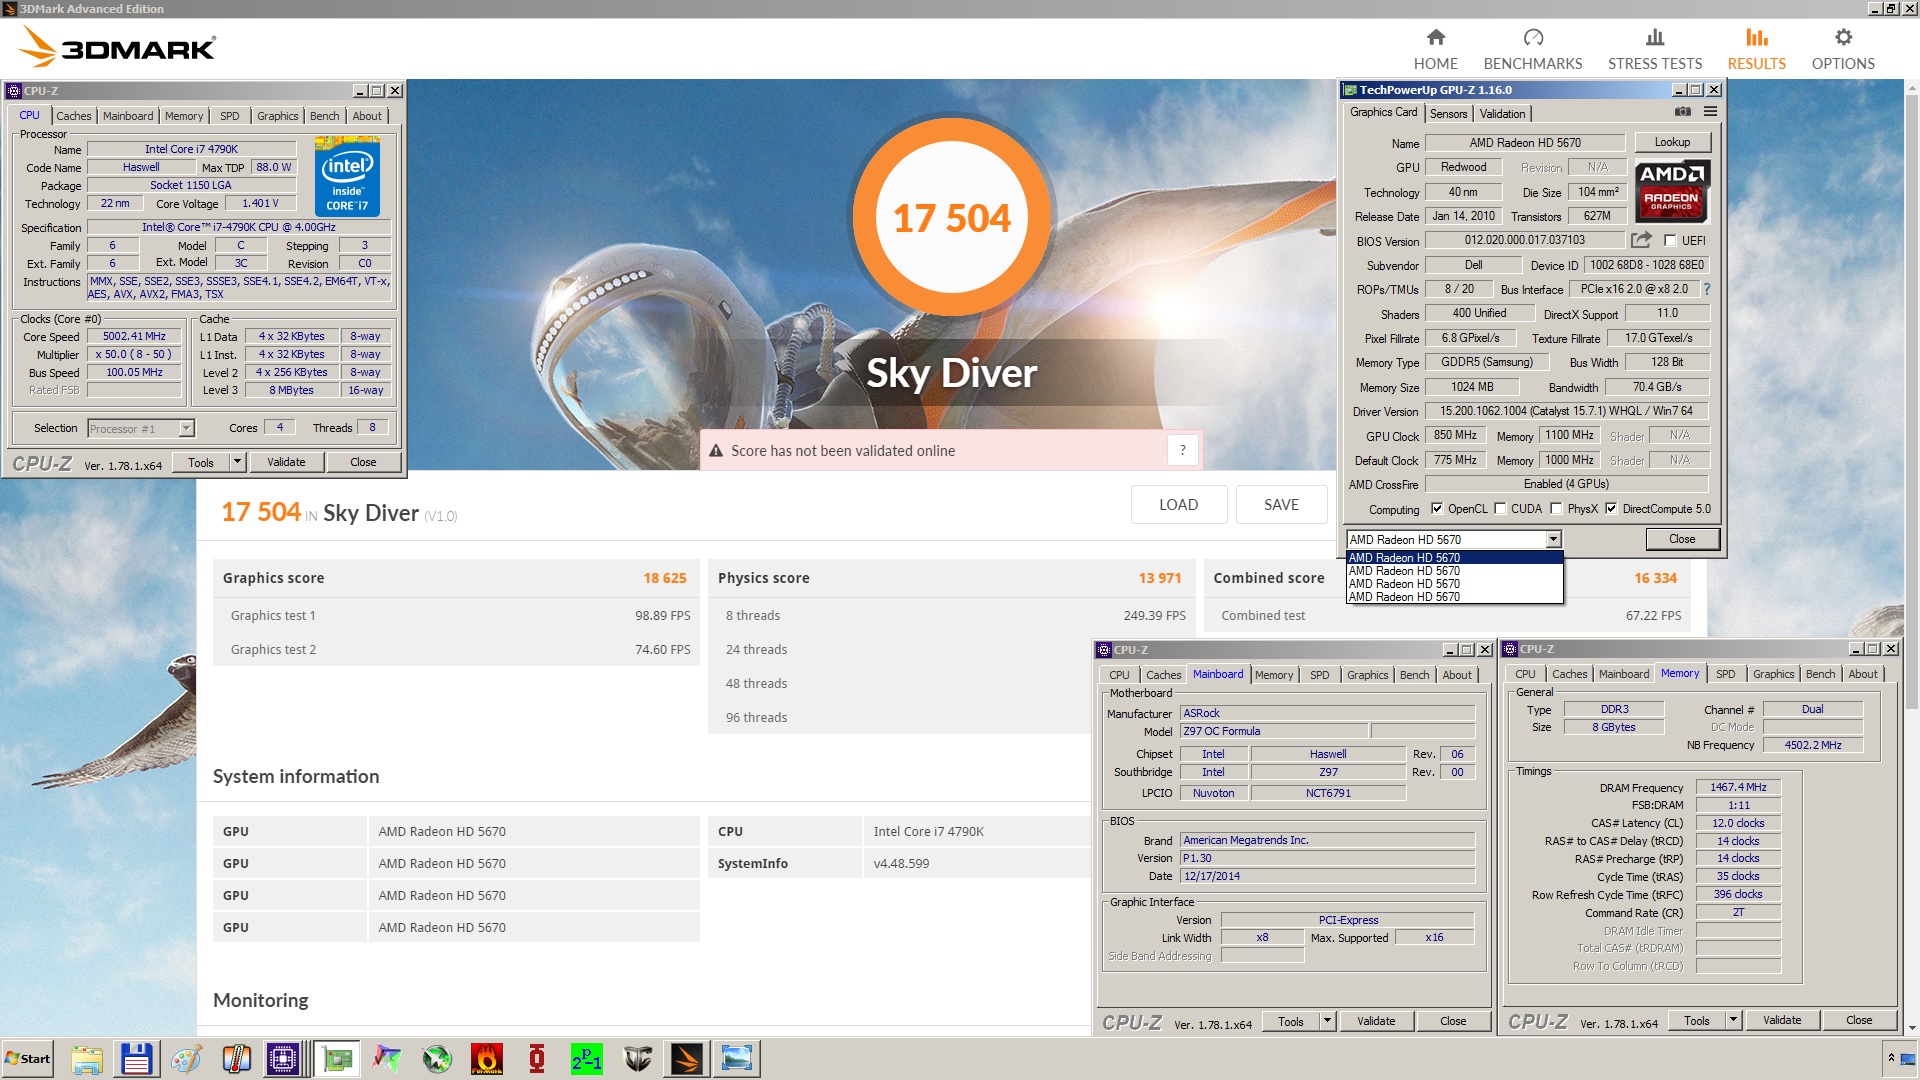This screenshot has height=1080, width=1920.
Task: Toggle the PhysX checkbox
Action: (x=1556, y=508)
